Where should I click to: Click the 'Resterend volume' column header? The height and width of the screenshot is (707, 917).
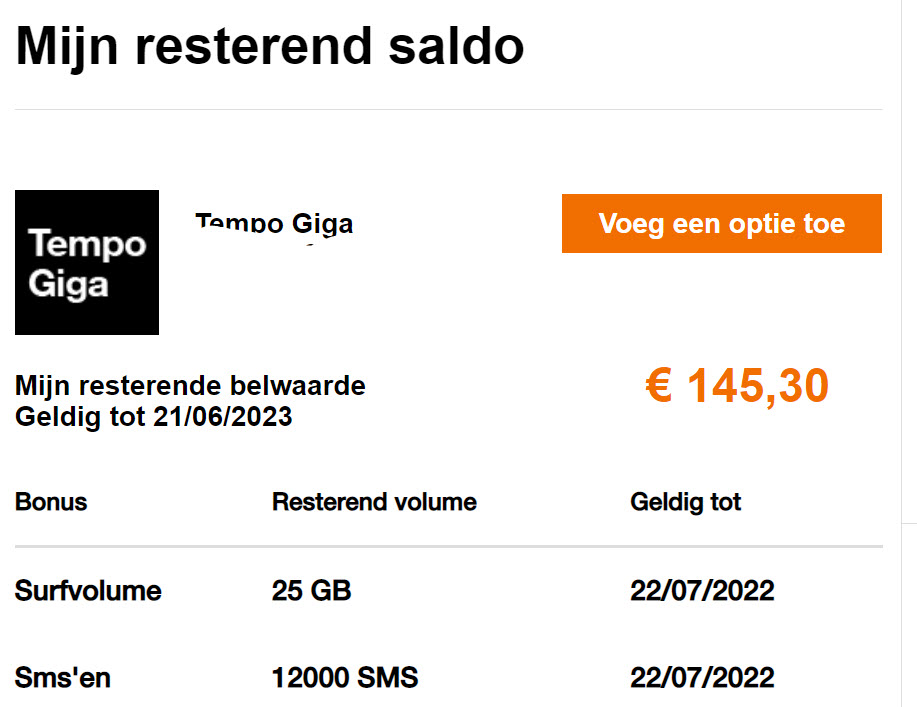[374, 501]
